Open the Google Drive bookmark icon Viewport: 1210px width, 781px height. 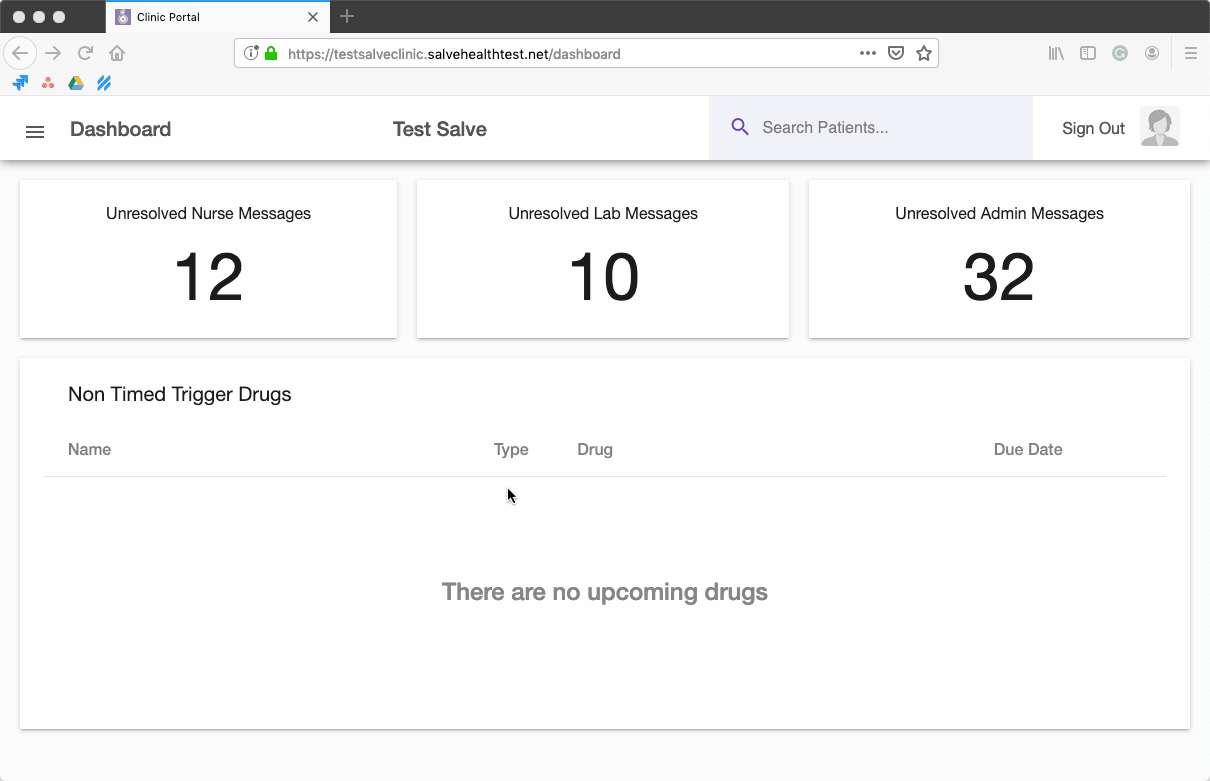pyautogui.click(x=76, y=83)
